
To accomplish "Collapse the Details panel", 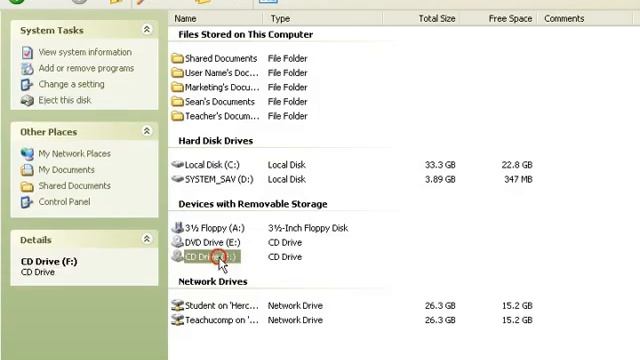I will [147, 239].
